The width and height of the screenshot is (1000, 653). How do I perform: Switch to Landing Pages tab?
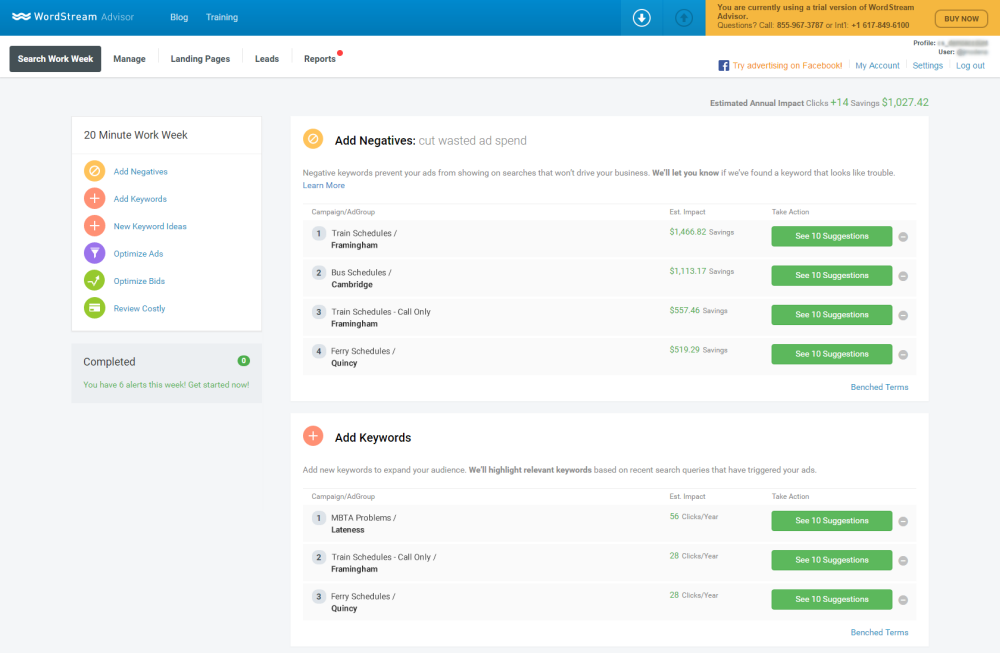coord(200,59)
